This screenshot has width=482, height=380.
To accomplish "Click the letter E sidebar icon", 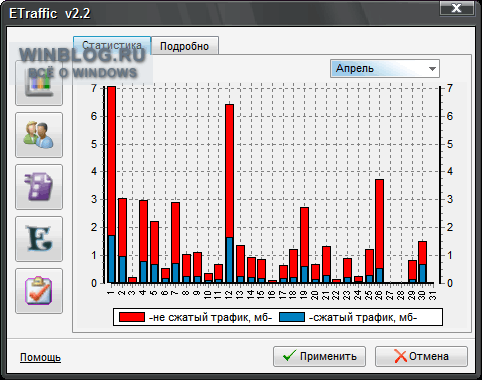I will tap(39, 239).
